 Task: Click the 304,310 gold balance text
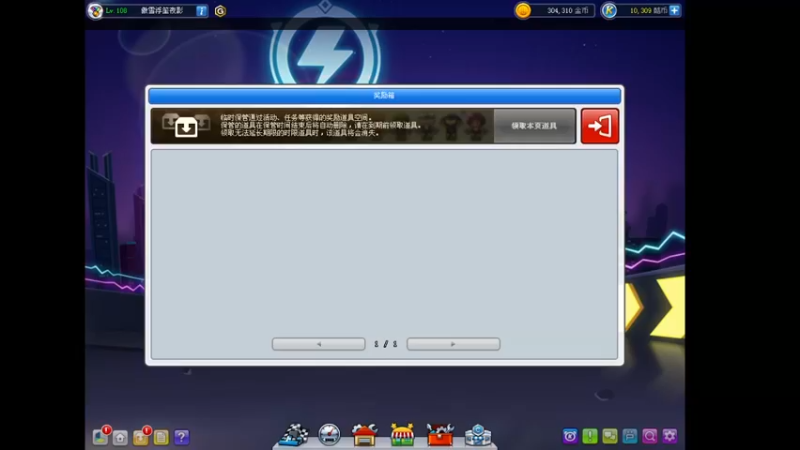[567, 10]
